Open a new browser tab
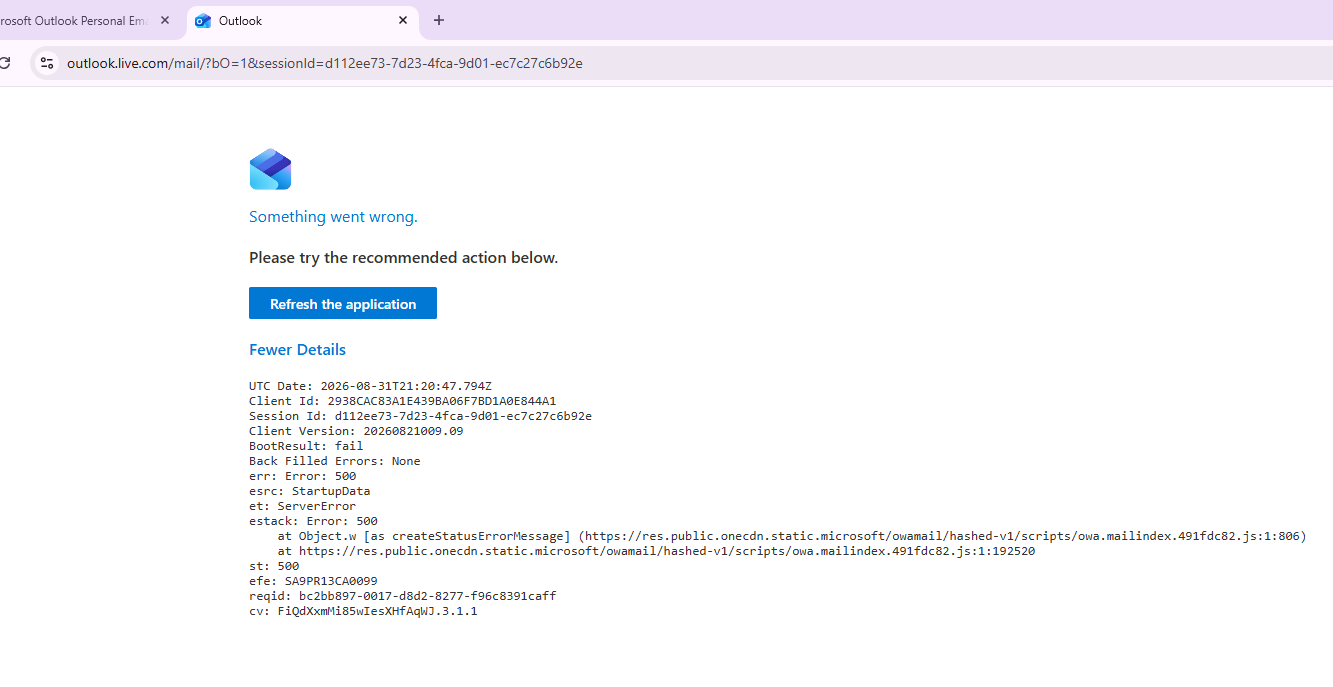 tap(439, 20)
